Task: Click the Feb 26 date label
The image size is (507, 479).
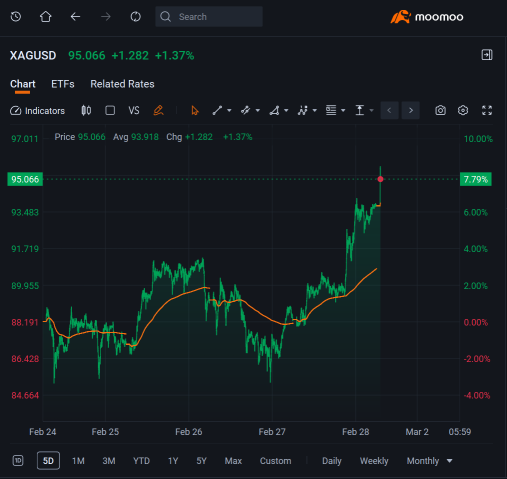Action: coord(189,432)
